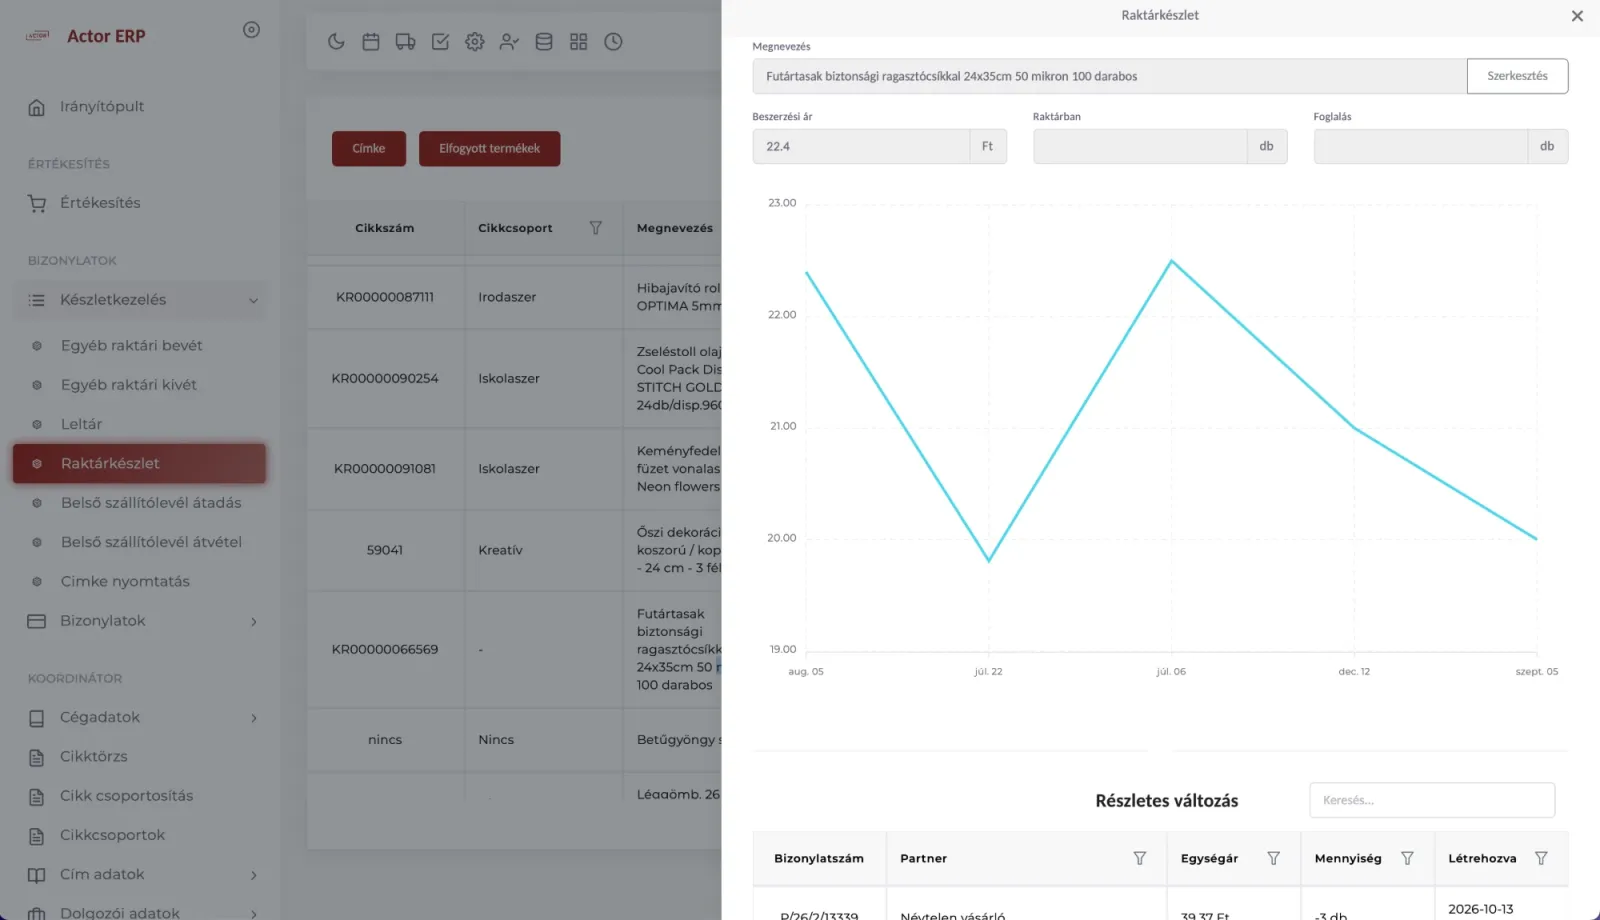Filter the Mennyiség column
Viewport: 1600px width, 920px height.
click(x=1407, y=858)
